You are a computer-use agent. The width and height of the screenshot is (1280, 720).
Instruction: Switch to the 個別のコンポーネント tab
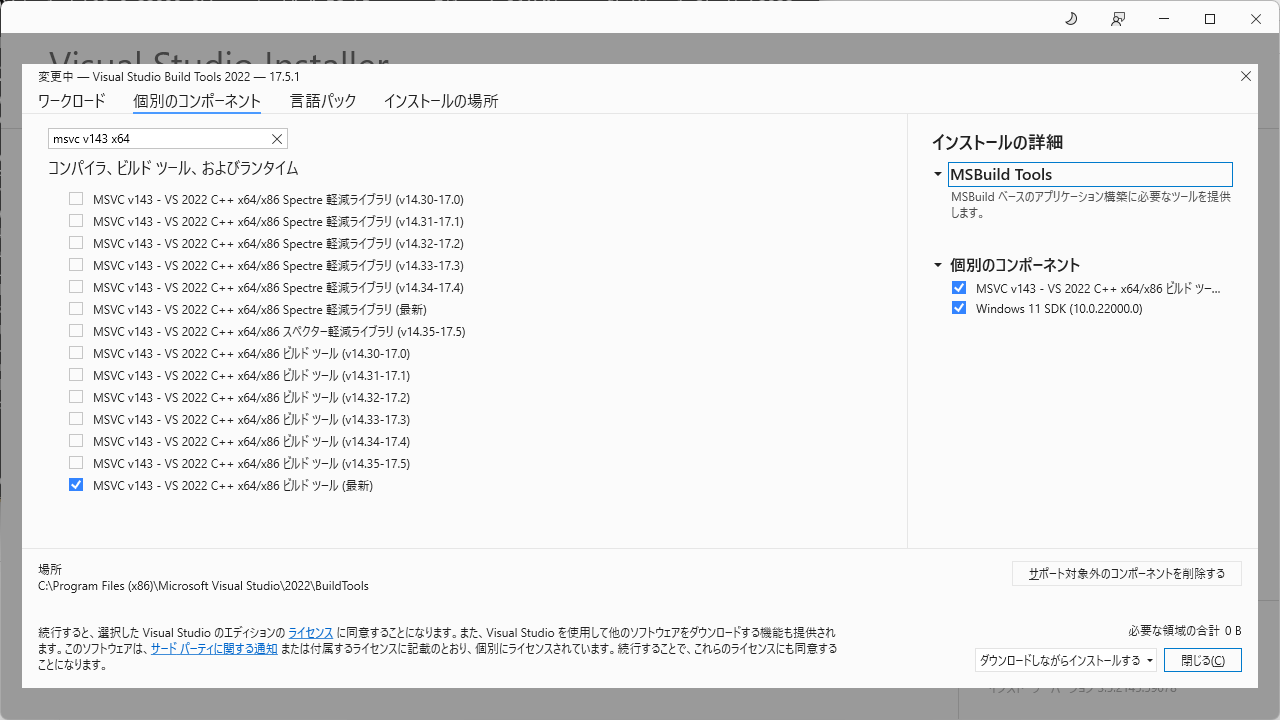point(197,101)
